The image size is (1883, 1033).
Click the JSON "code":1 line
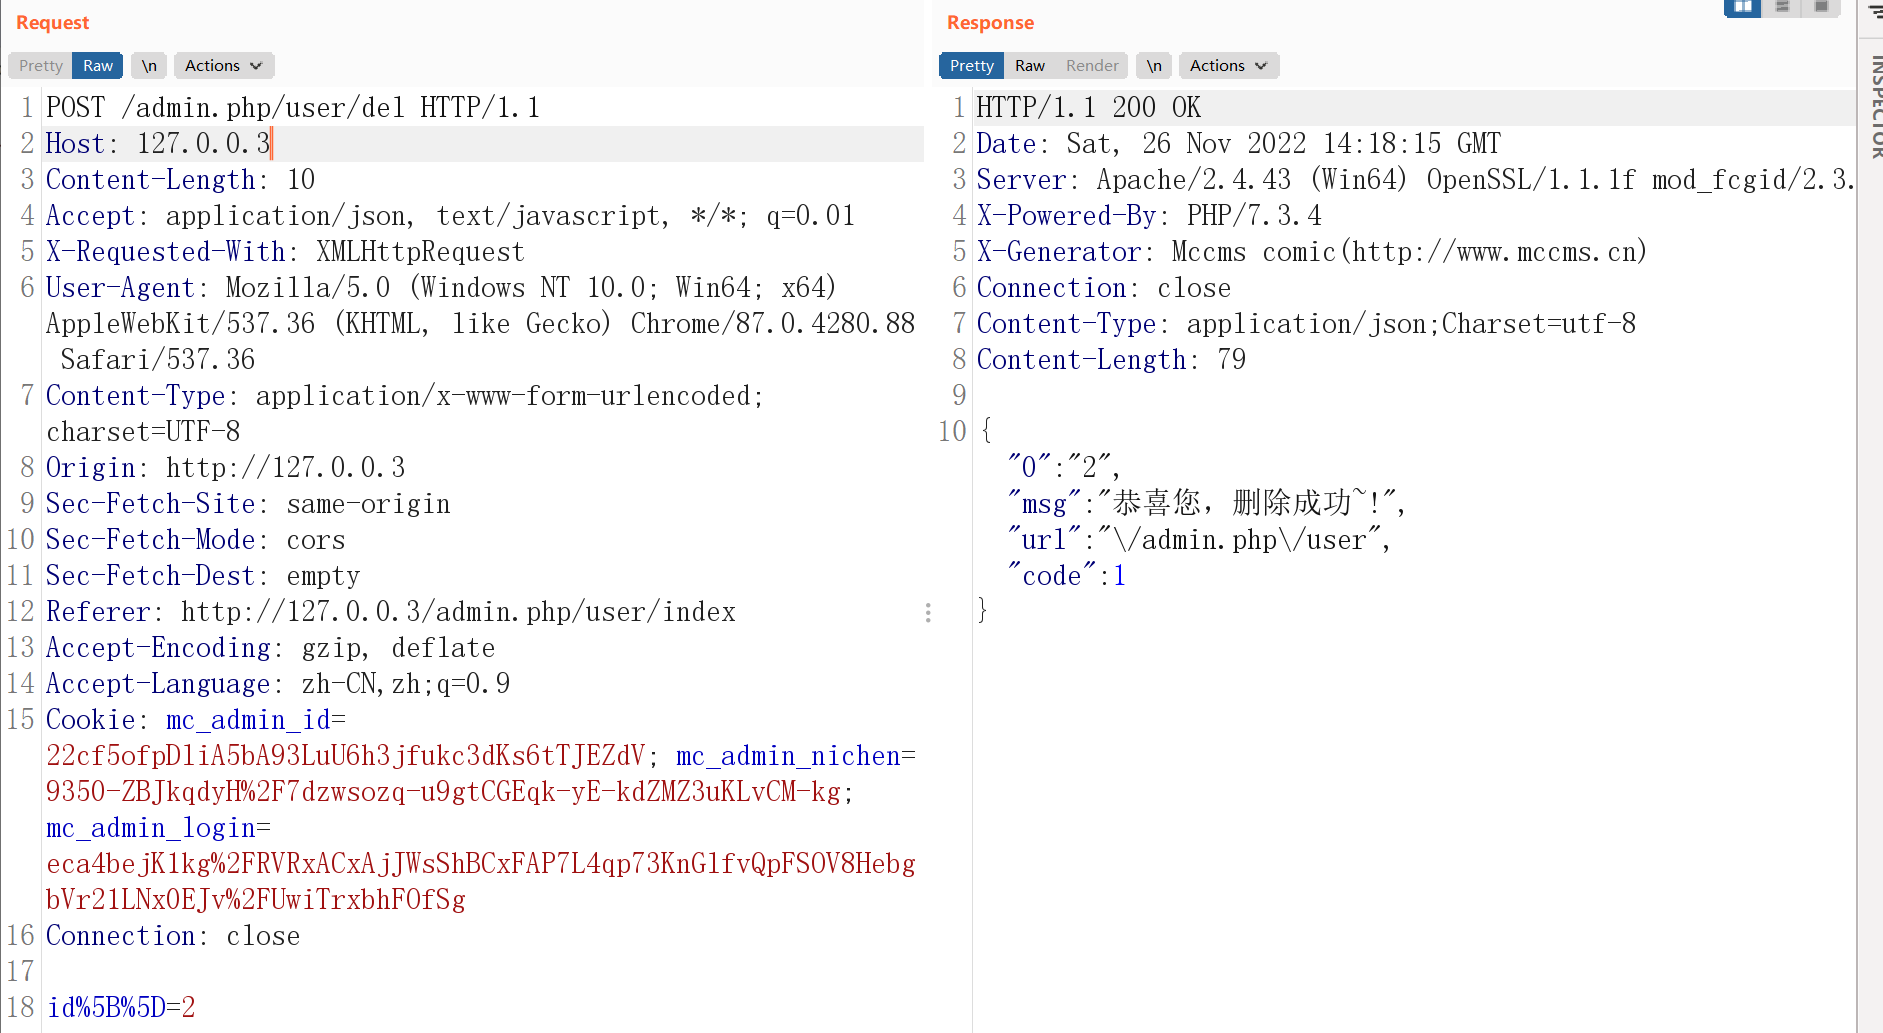[x=1067, y=576]
